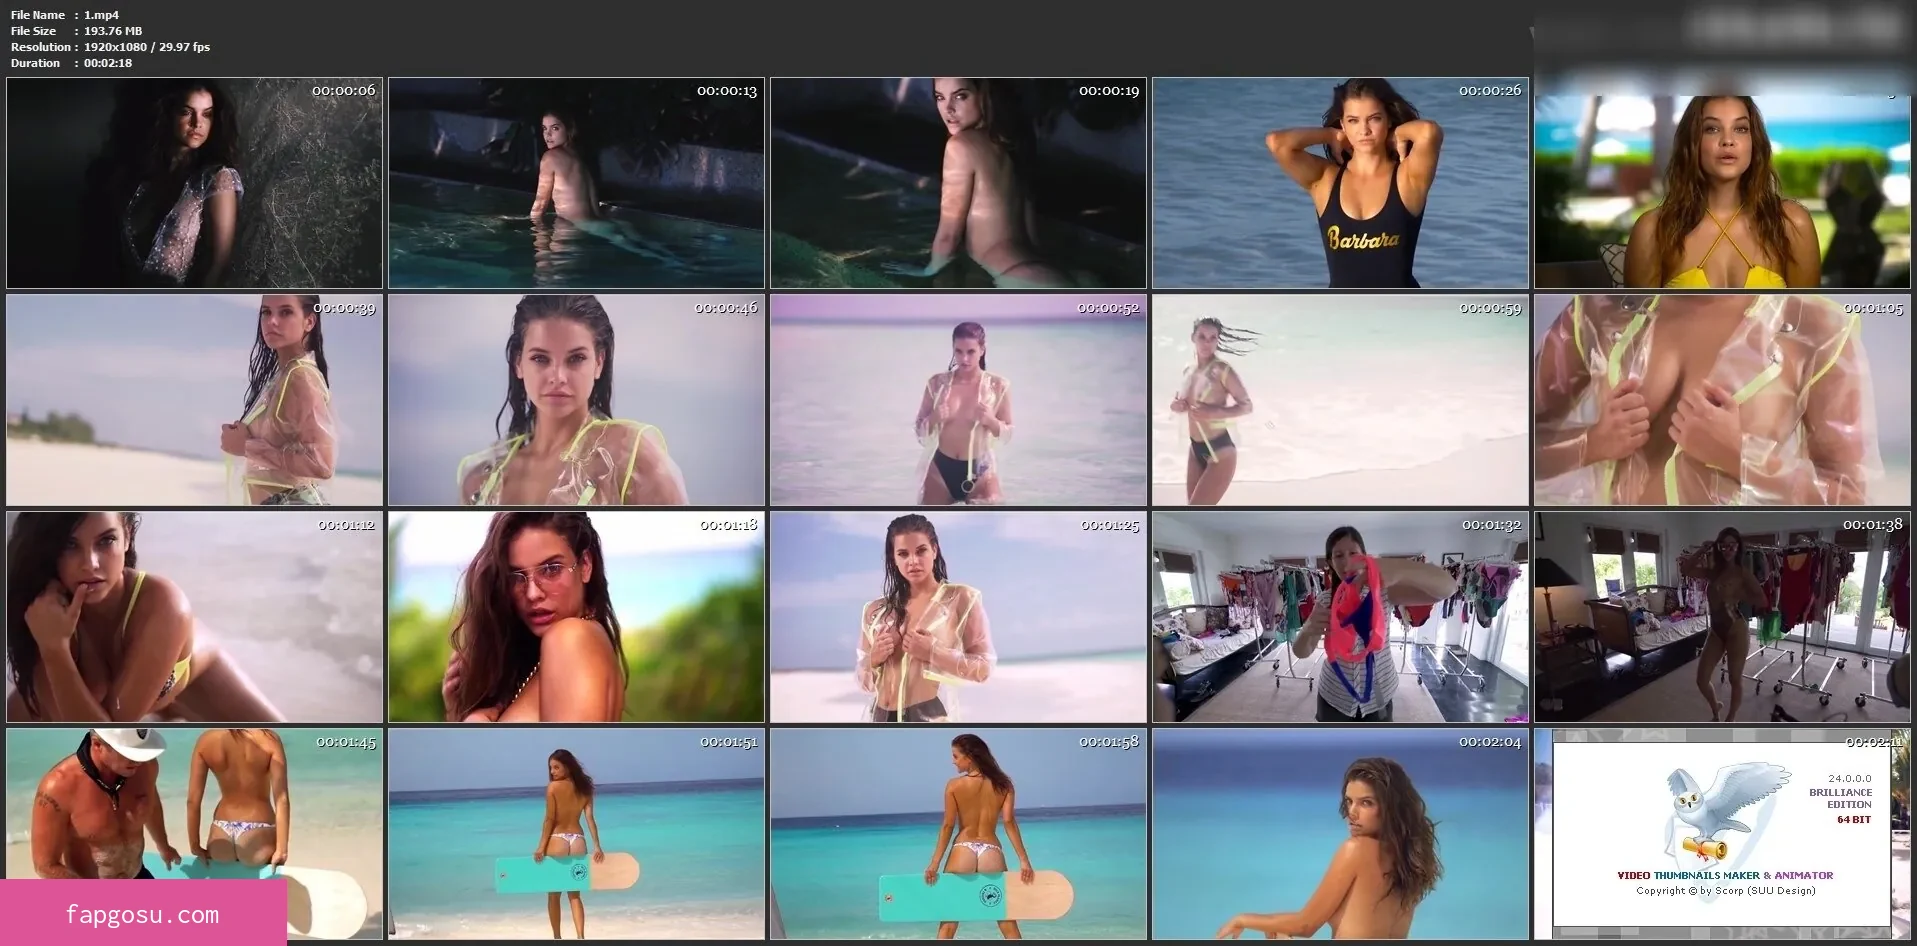Click the File Size 193.76 MB text

click(76, 31)
